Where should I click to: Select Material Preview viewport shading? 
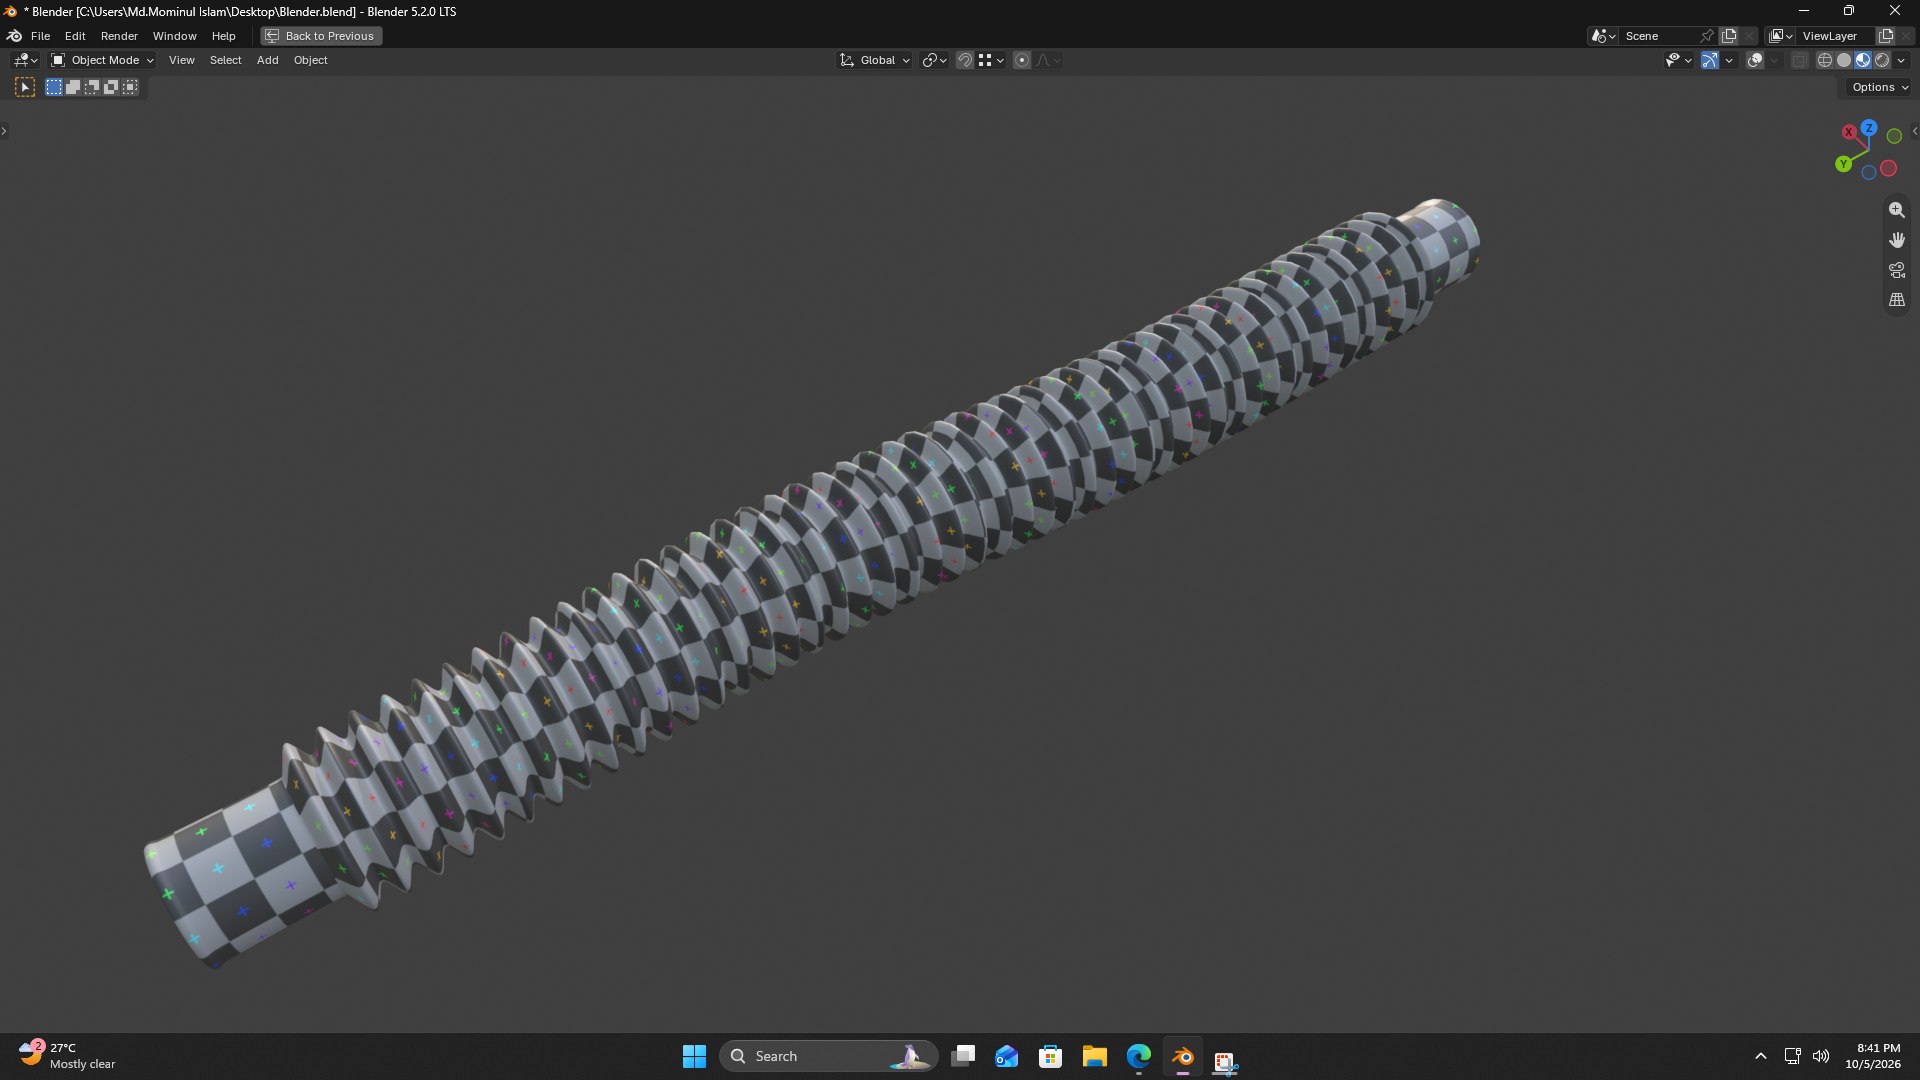(x=1863, y=60)
